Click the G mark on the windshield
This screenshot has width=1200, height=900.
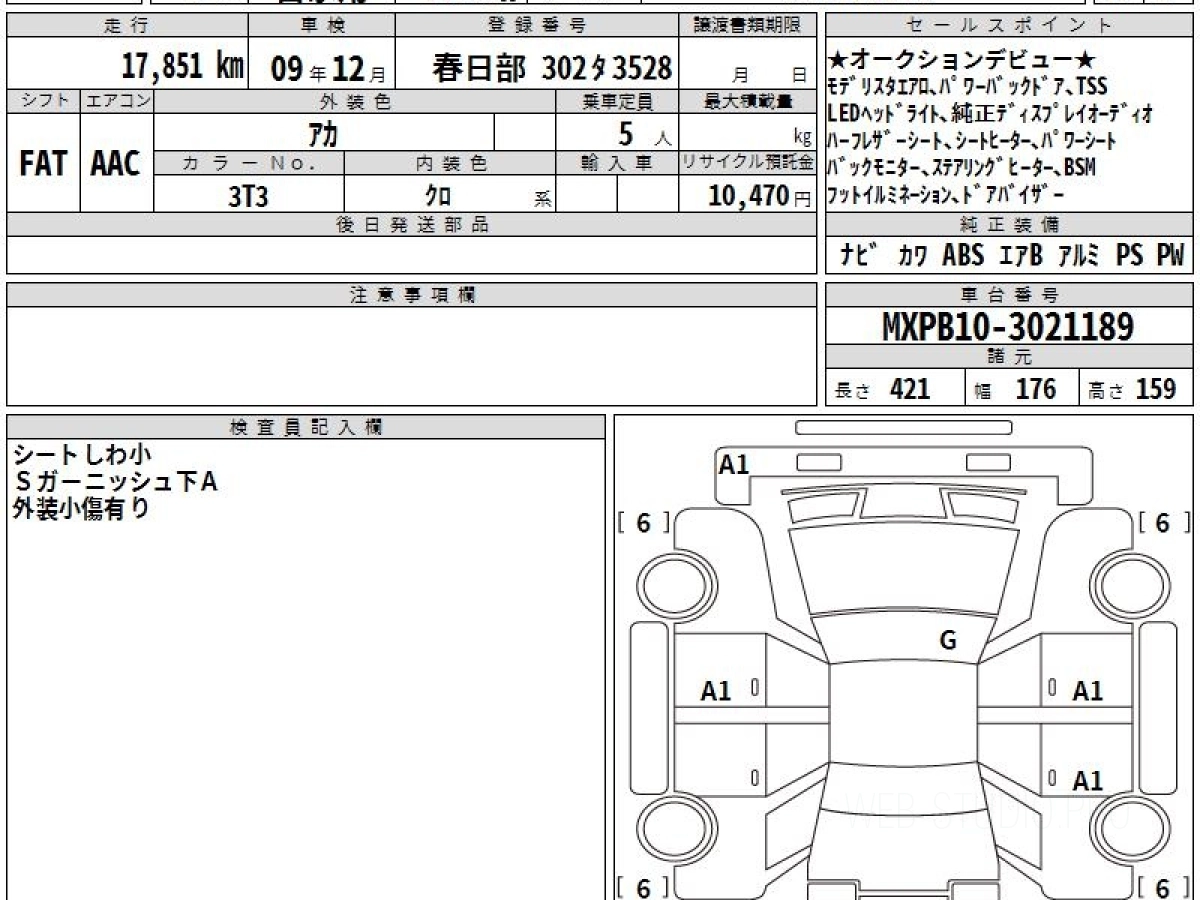coord(948,641)
